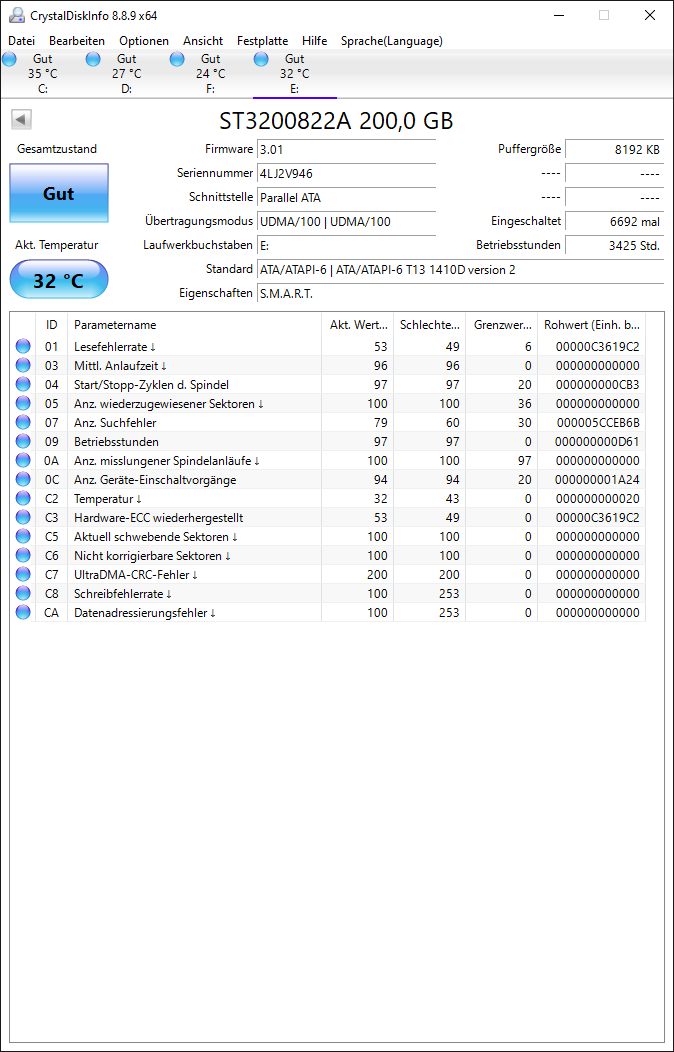Click the status orb for Anz. Geräte-Einschaltvorgänge
Viewport: 674px width, 1052px height.
tap(23, 480)
